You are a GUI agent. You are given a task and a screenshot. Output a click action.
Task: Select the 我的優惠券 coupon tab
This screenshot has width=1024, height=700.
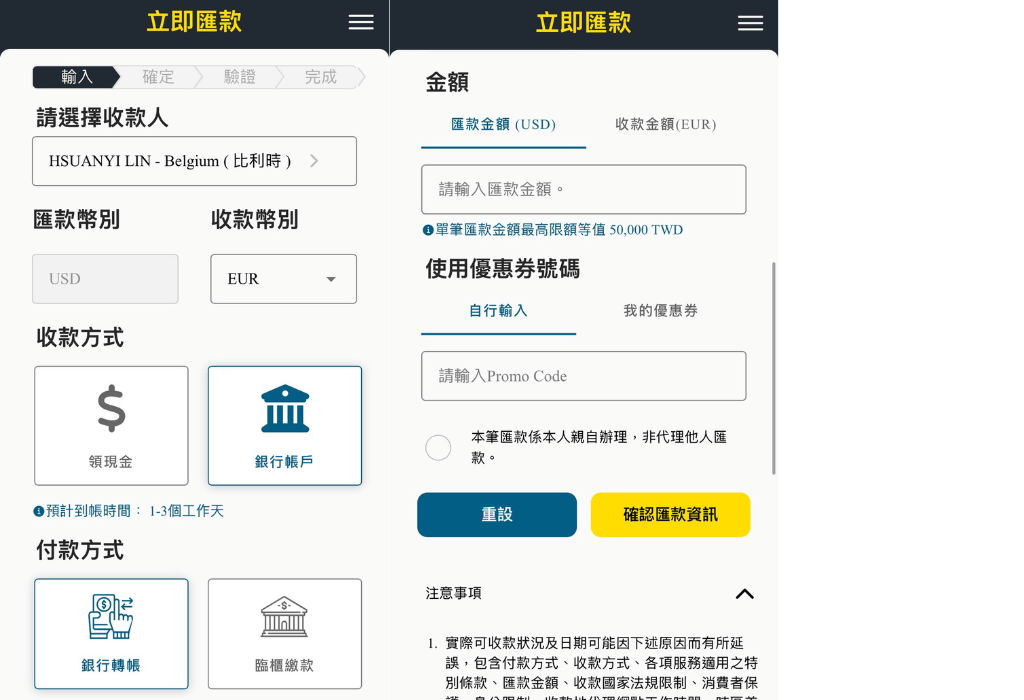pos(660,311)
